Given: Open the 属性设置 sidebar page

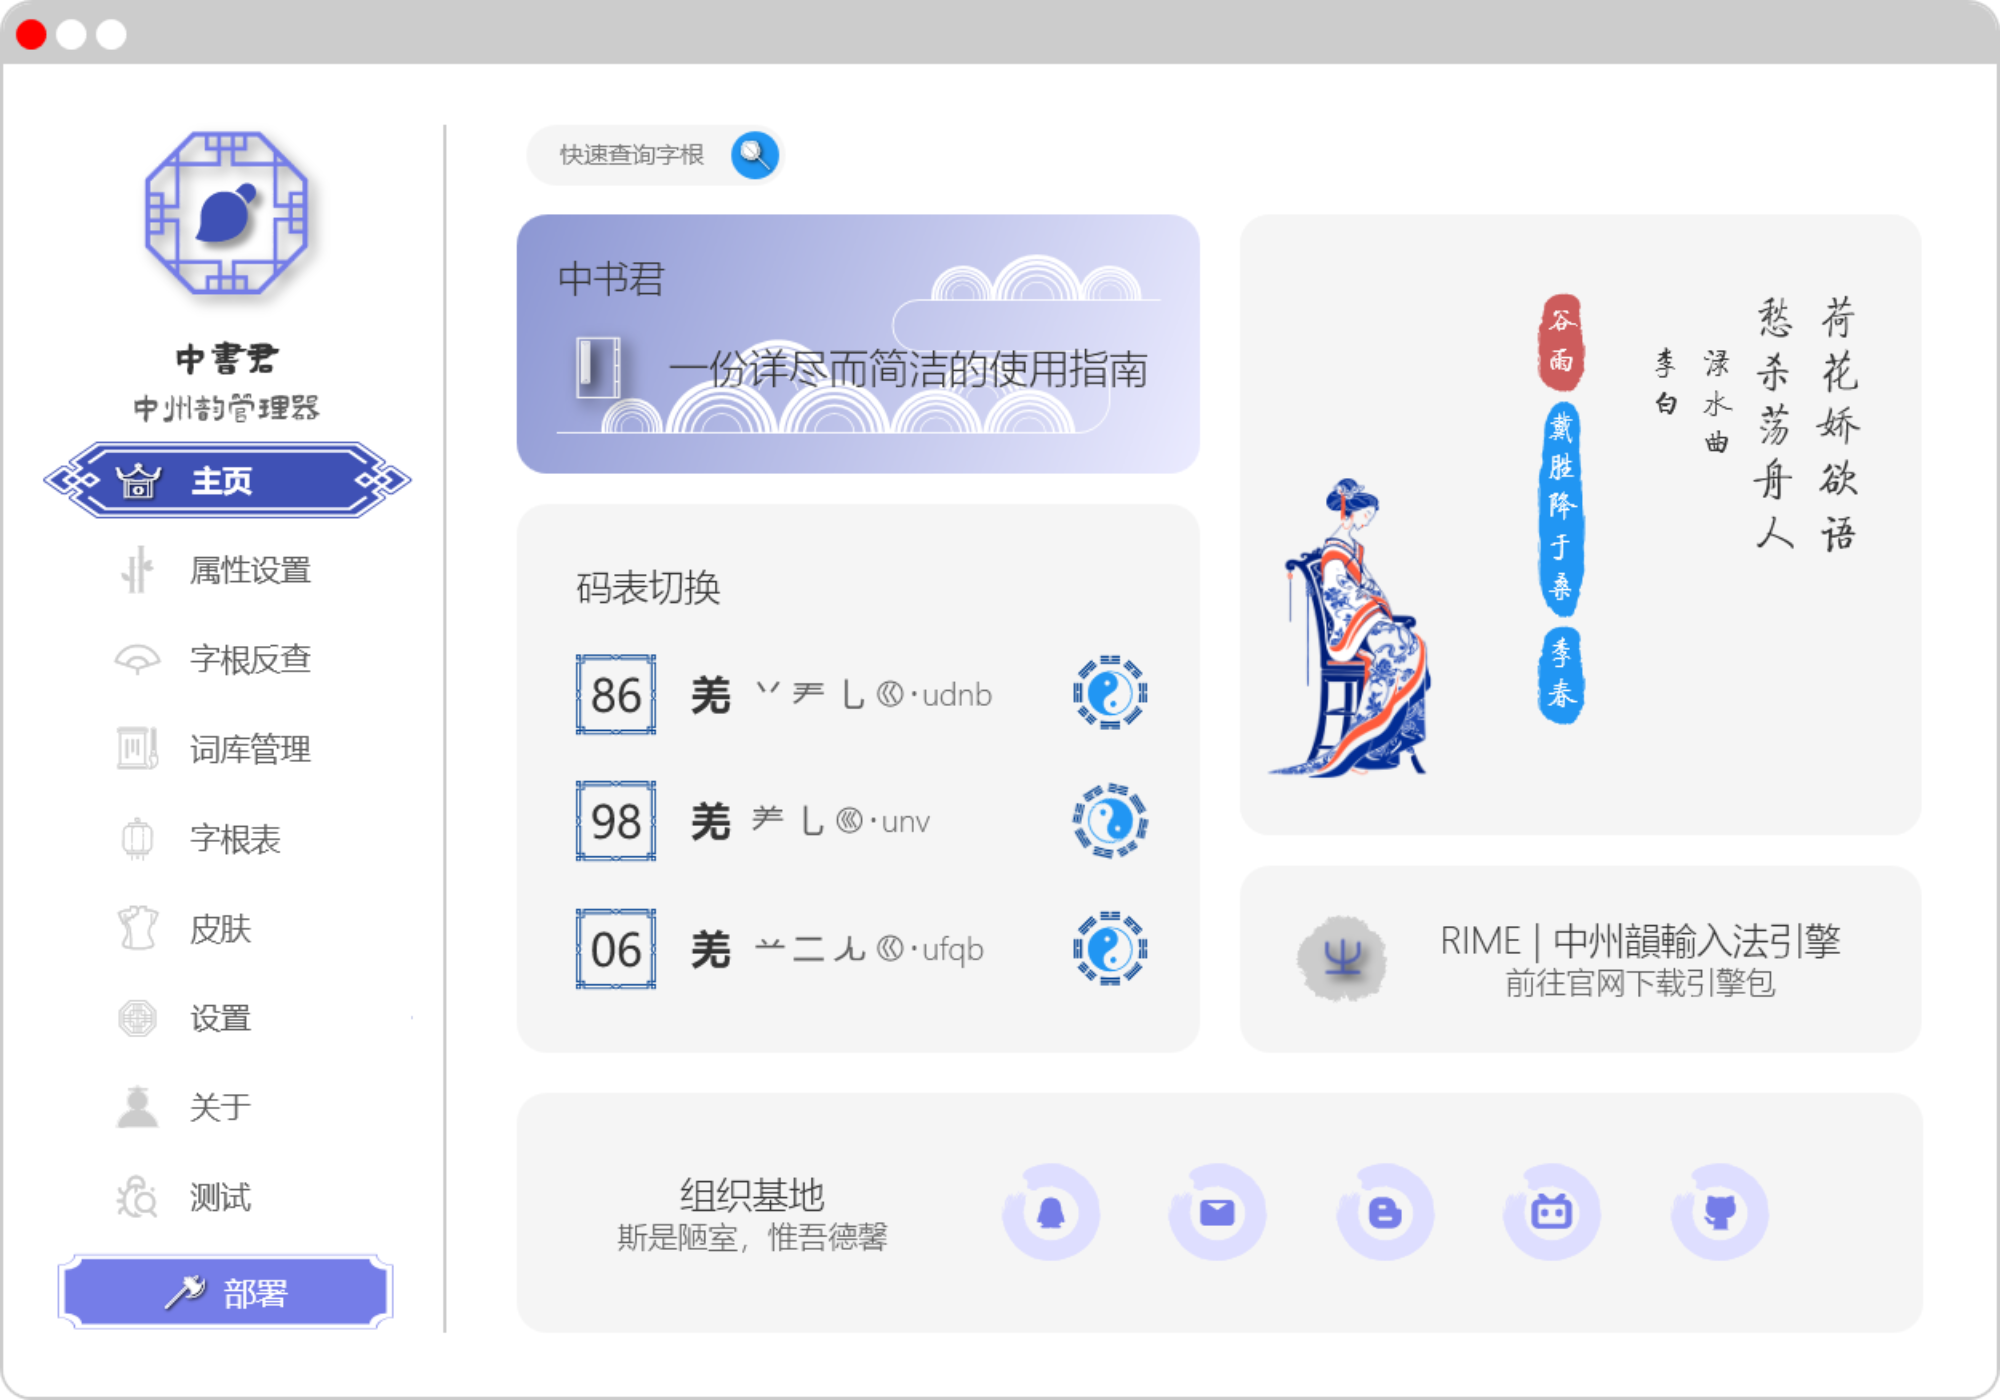Looking at the screenshot, I should 250,570.
